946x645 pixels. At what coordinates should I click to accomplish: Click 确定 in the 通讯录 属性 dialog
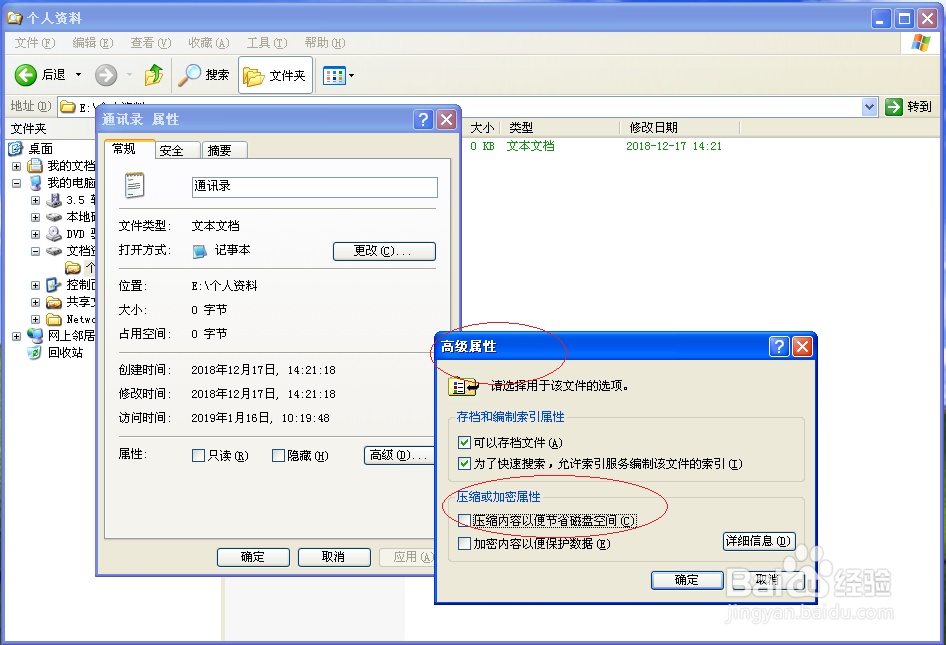point(253,557)
